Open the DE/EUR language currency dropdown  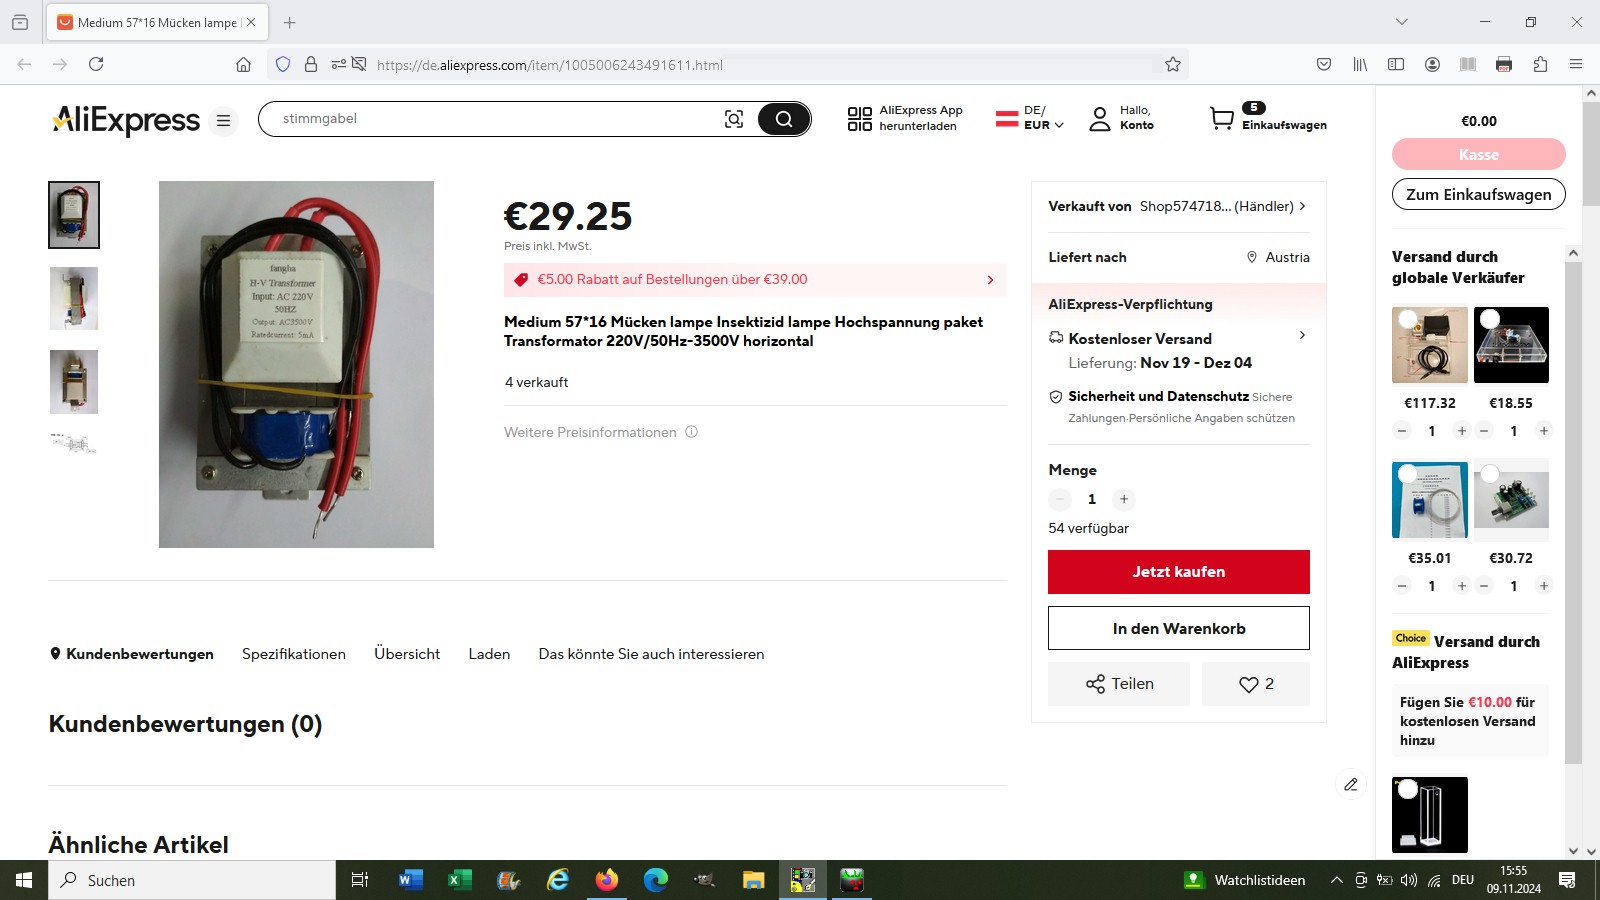(1030, 118)
